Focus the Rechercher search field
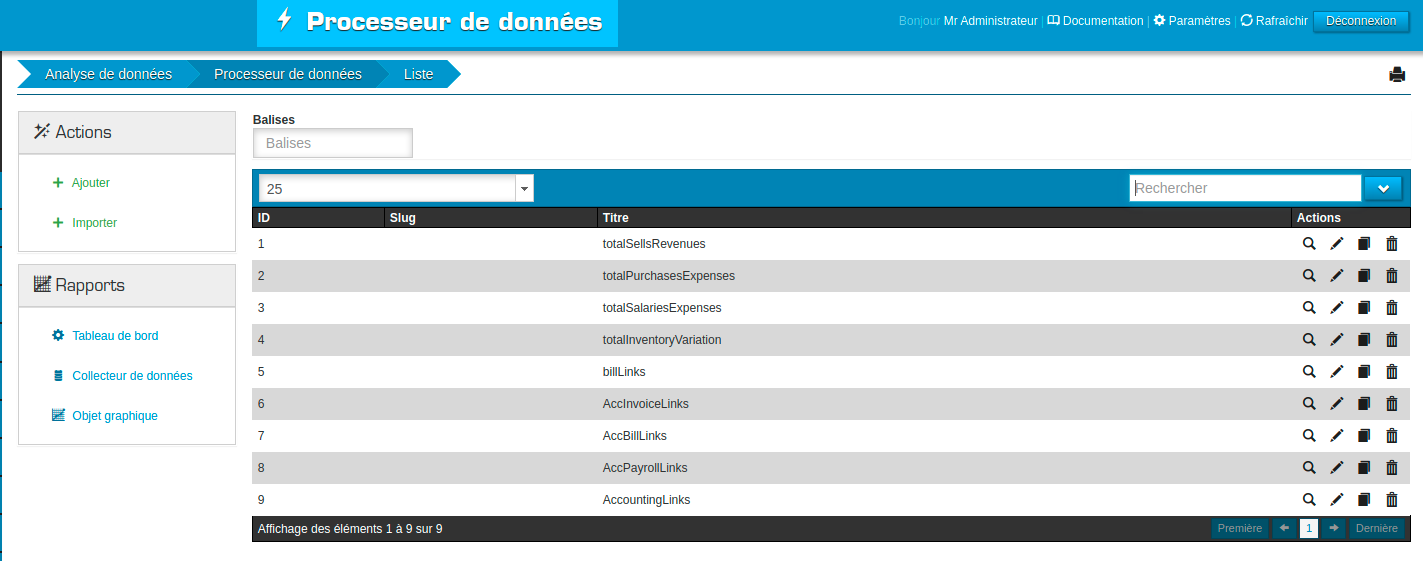Viewport: 1423px width, 561px height. (x=1245, y=188)
